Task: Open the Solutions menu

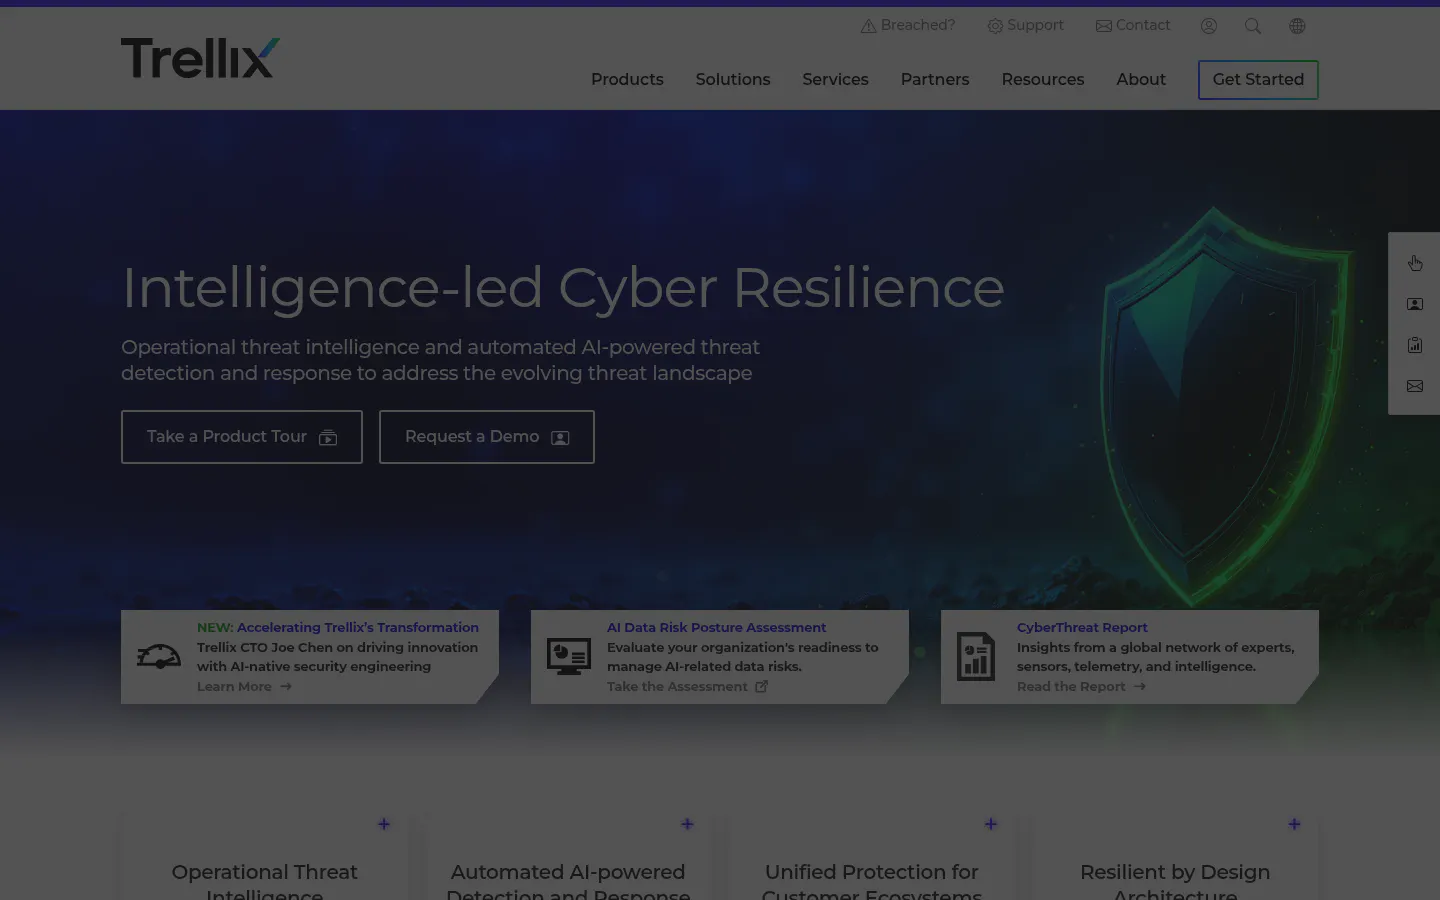Action: click(733, 79)
